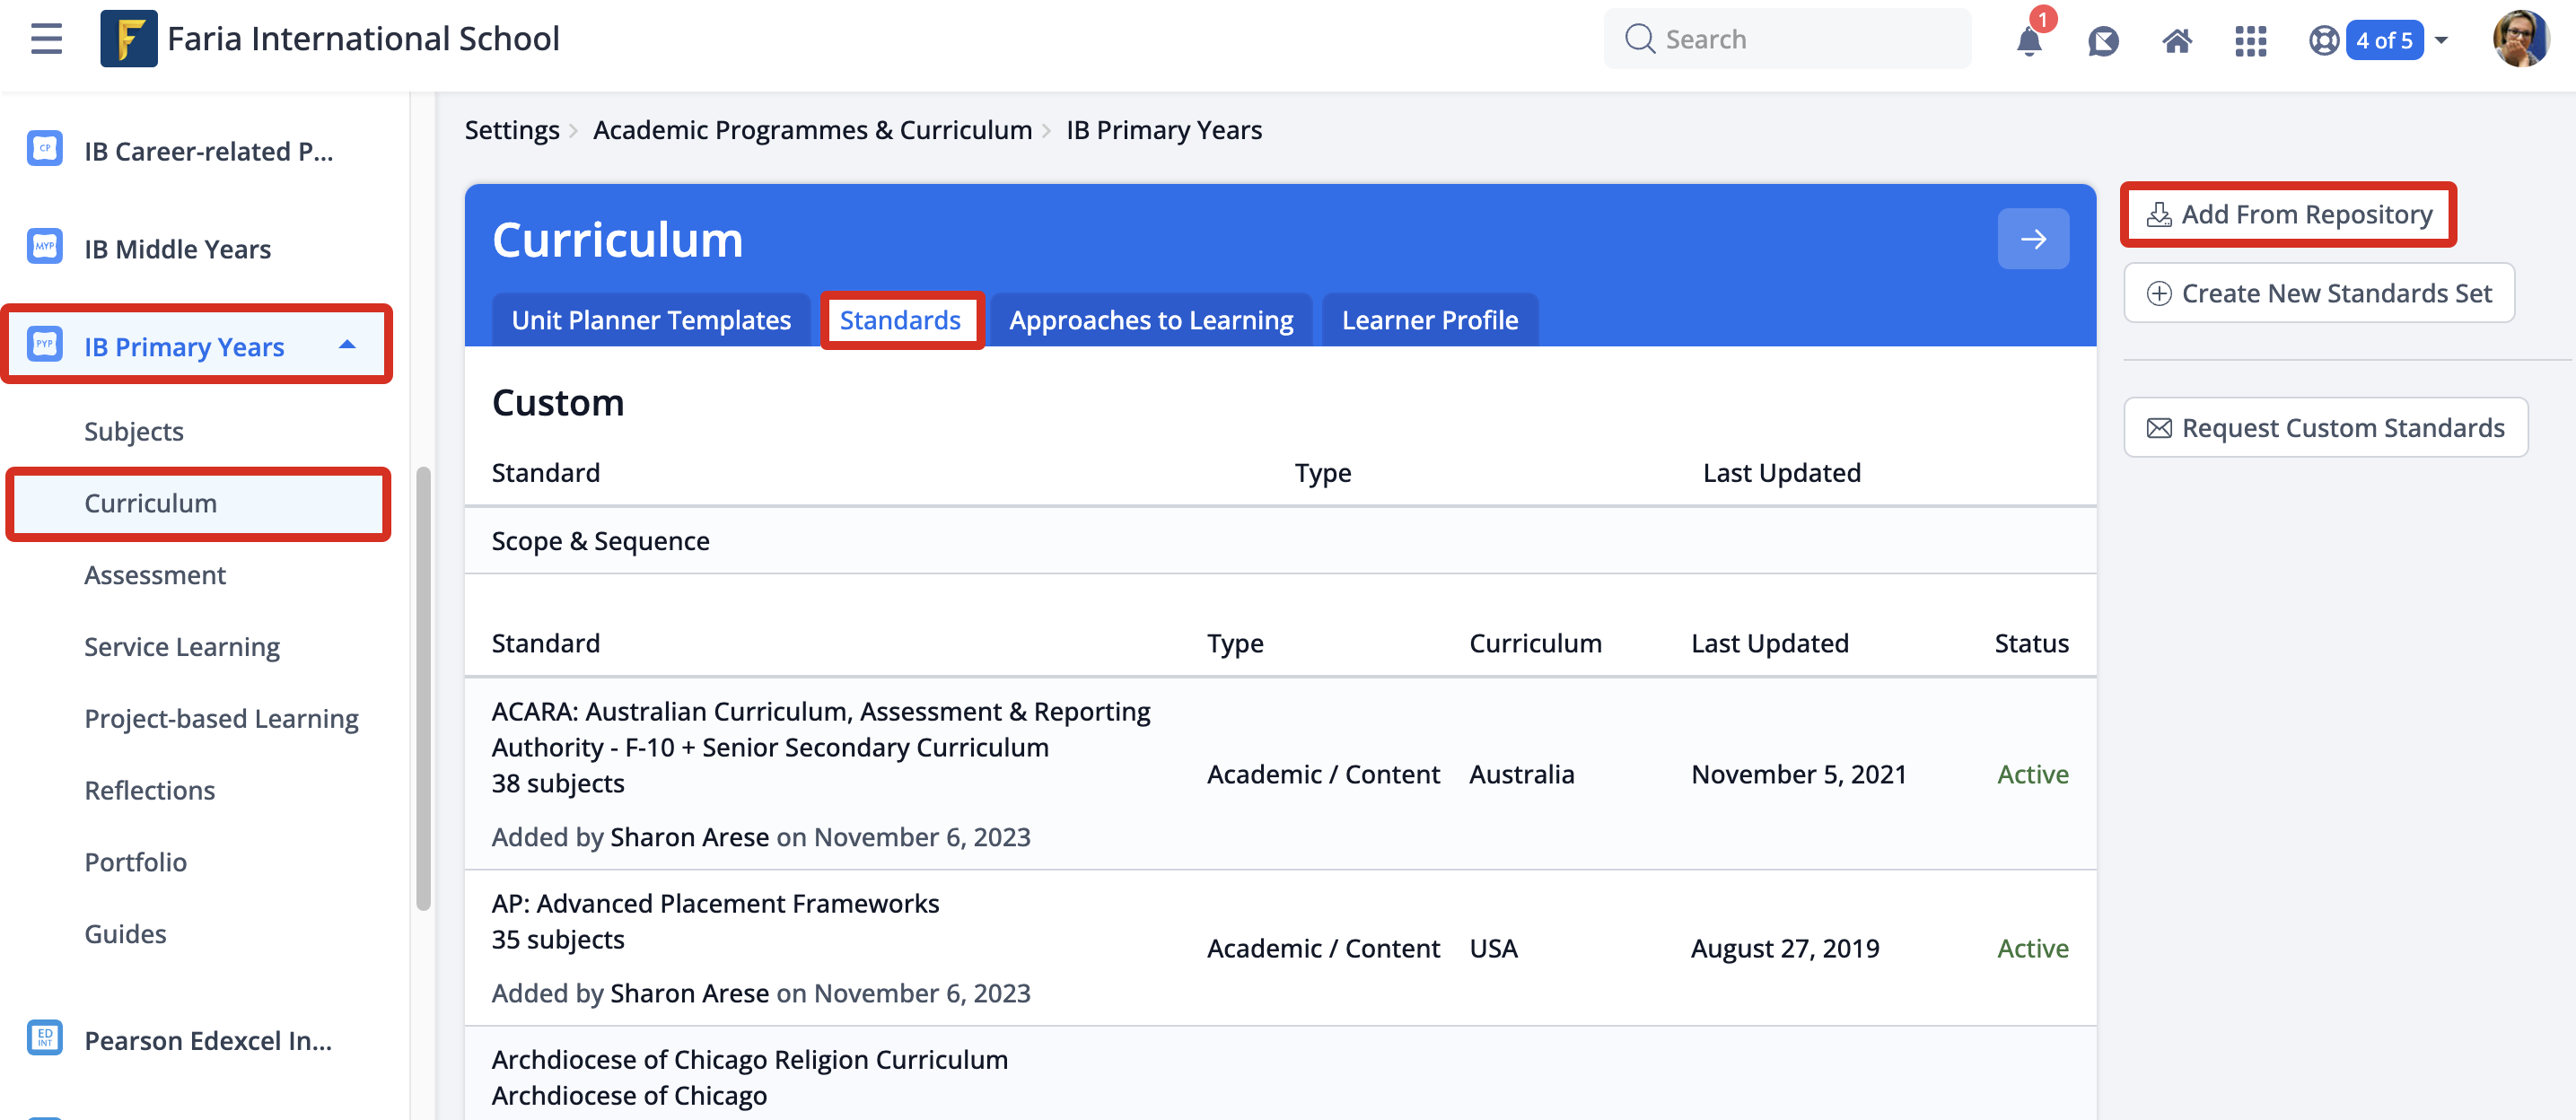The width and height of the screenshot is (2576, 1120).
Task: Click August 27, 2019 date cell
Action: [1785, 948]
